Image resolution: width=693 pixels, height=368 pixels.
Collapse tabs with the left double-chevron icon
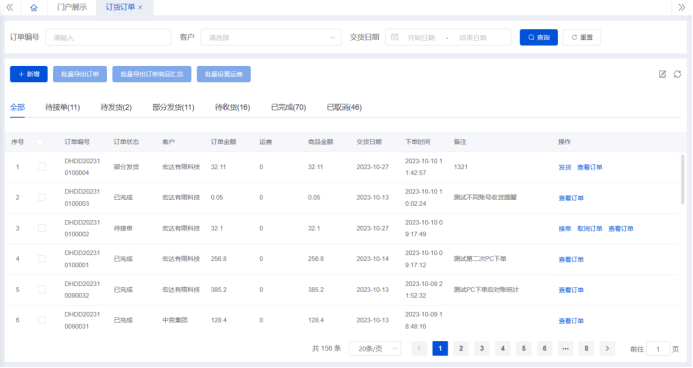(10, 8)
